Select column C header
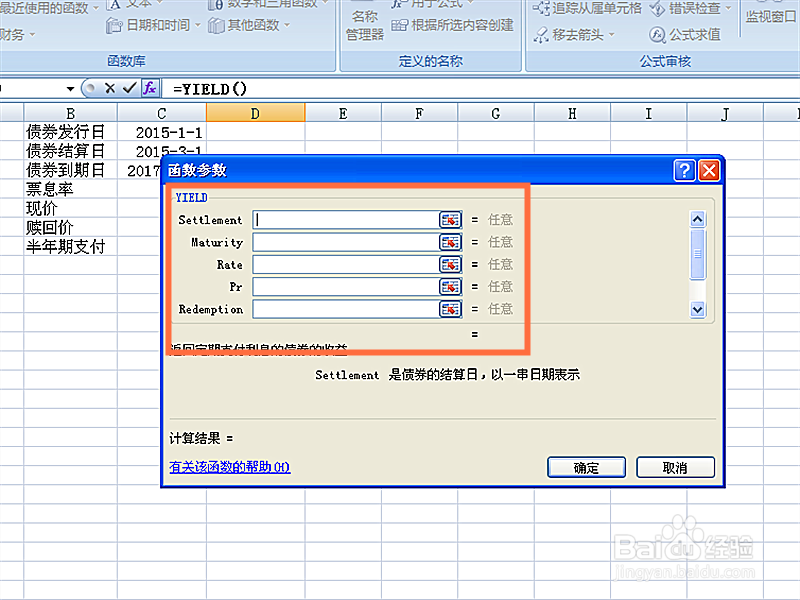 pyautogui.click(x=162, y=113)
